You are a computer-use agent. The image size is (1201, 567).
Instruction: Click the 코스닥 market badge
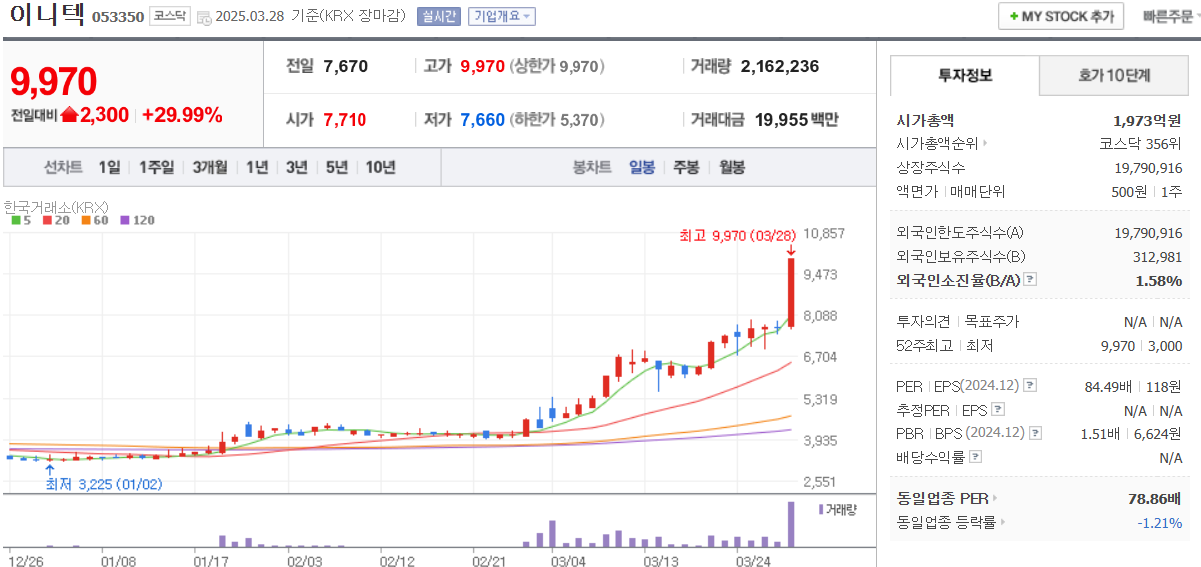coord(170,16)
